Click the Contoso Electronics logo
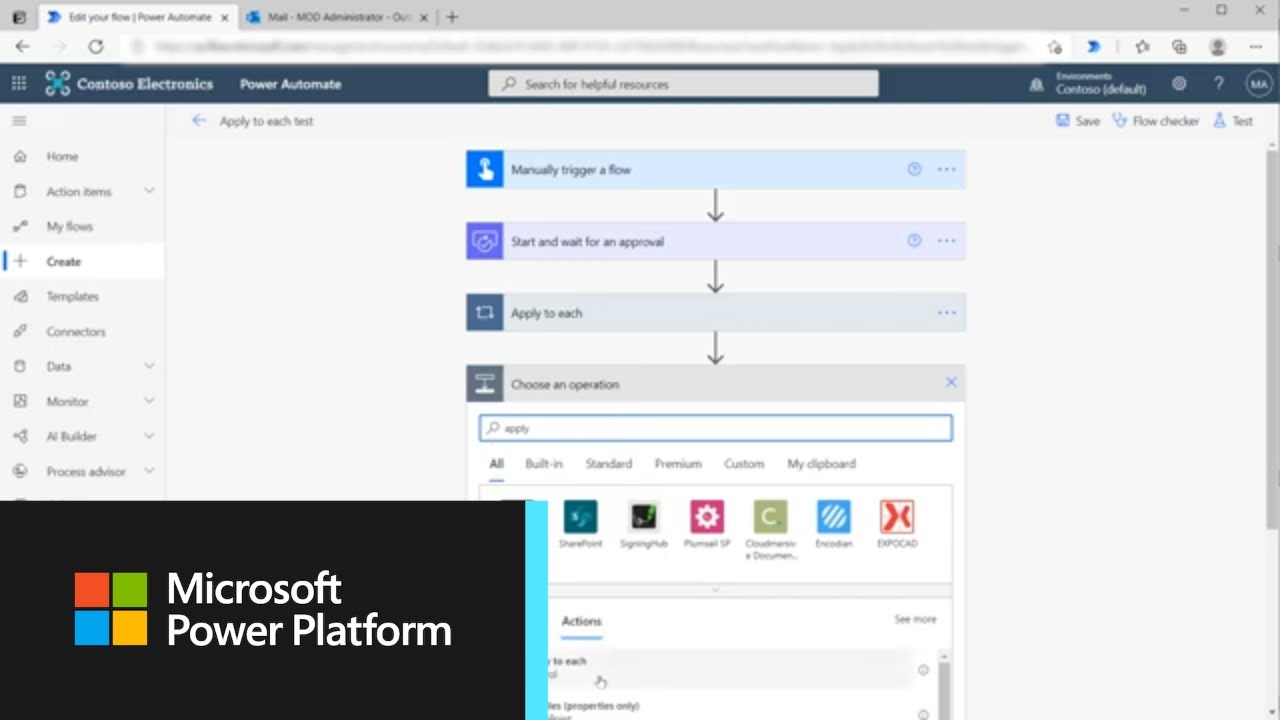This screenshot has height=720, width=1280. point(58,84)
